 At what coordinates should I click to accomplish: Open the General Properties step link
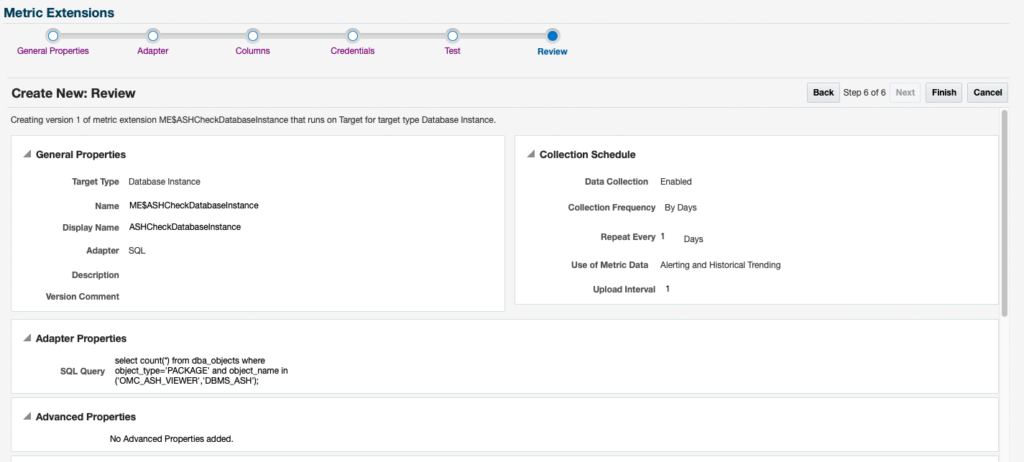tap(53, 51)
